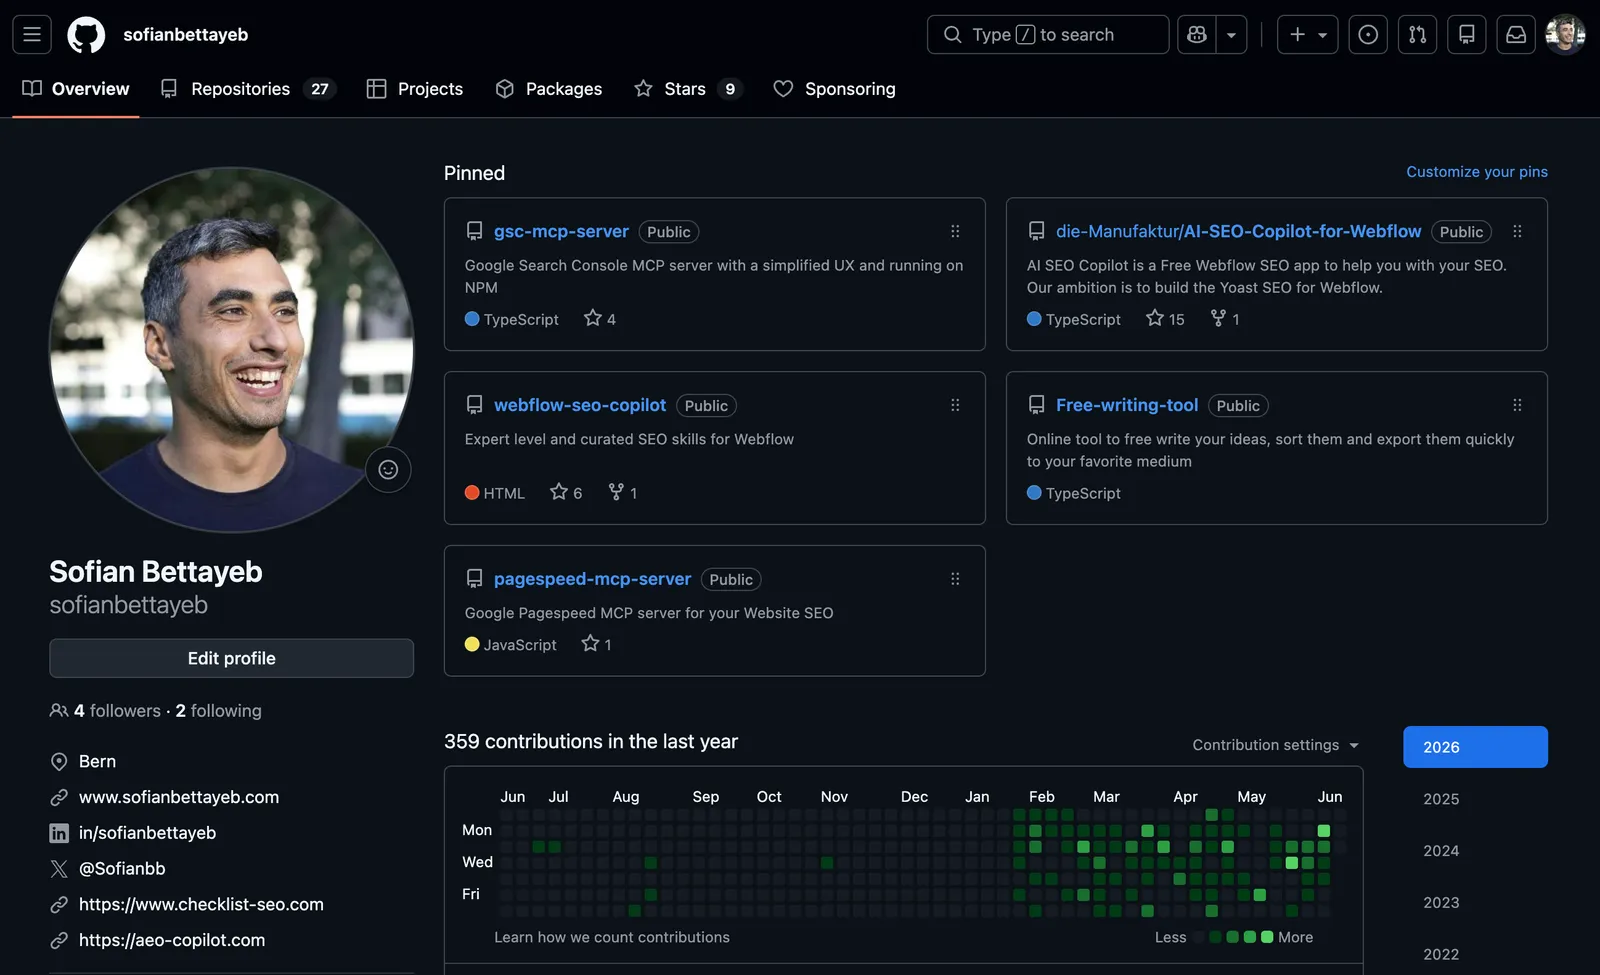
Task: View issues via the header icon
Action: (x=1368, y=35)
